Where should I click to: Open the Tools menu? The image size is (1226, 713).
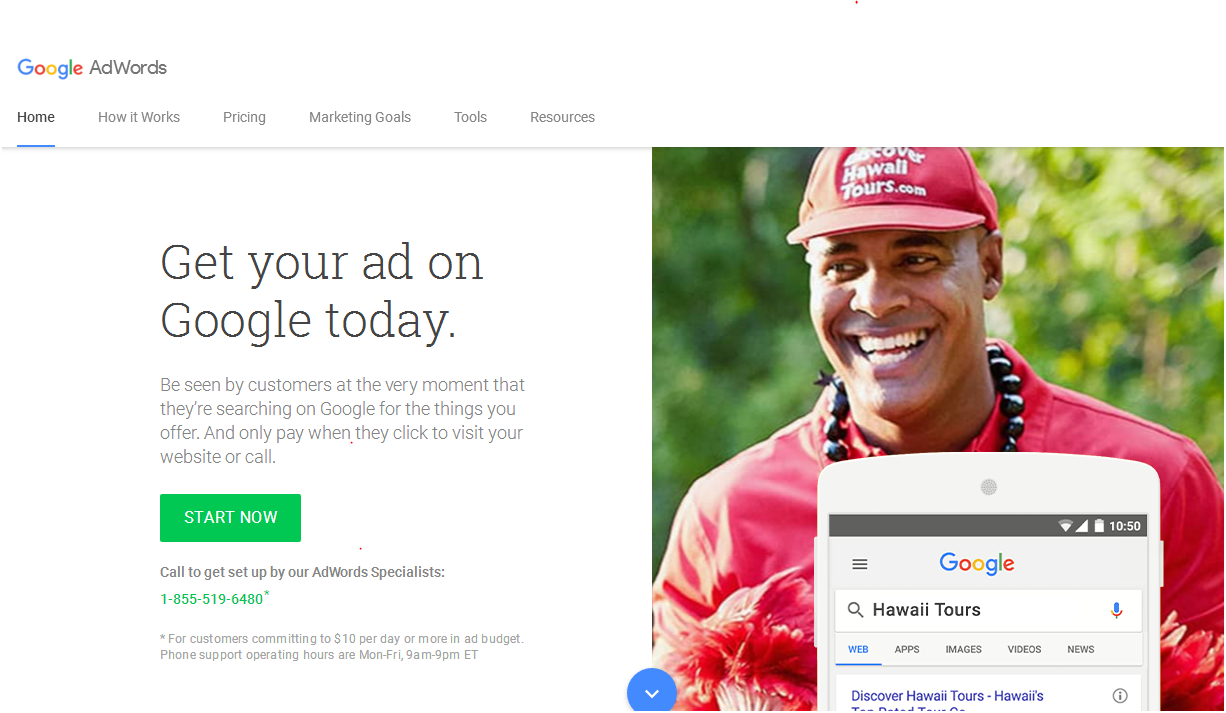(x=470, y=117)
